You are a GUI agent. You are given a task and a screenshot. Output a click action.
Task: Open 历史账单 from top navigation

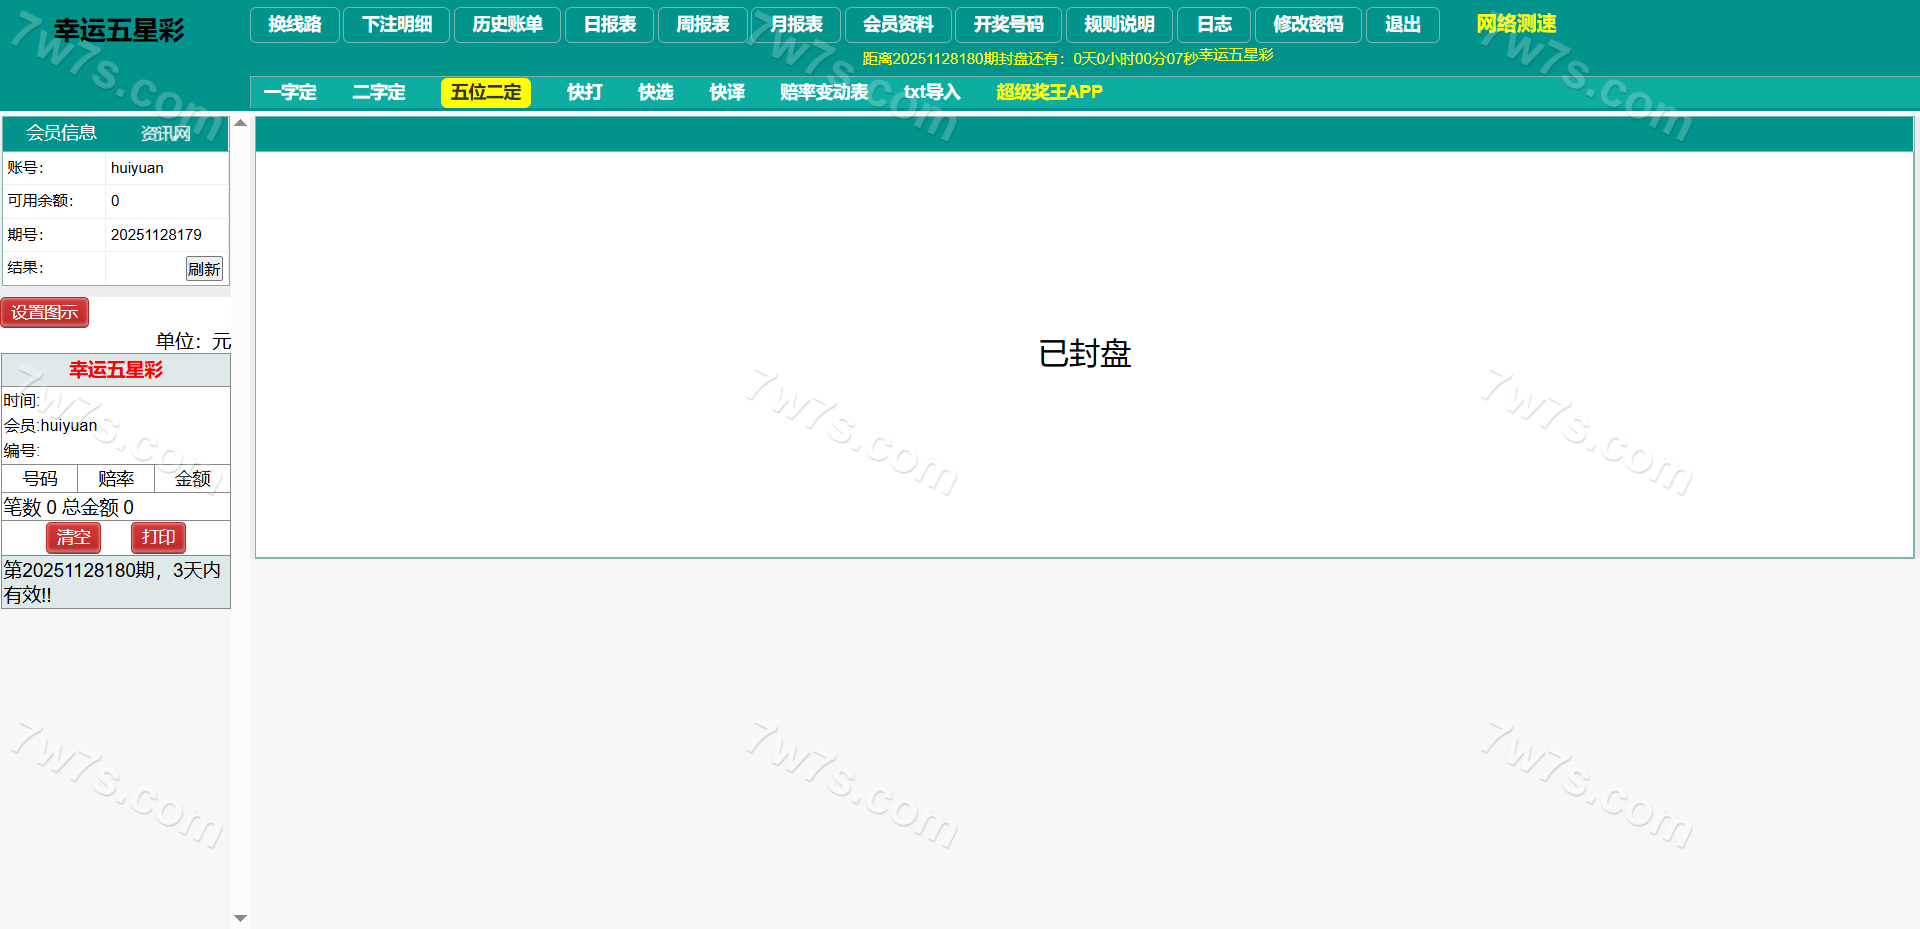(508, 25)
